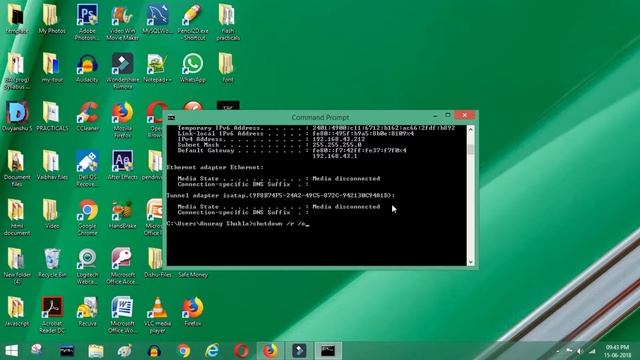Screen dimensions: 640x360
Task: Click the 'shutdown /r /o' command line
Action: click(x=238, y=224)
